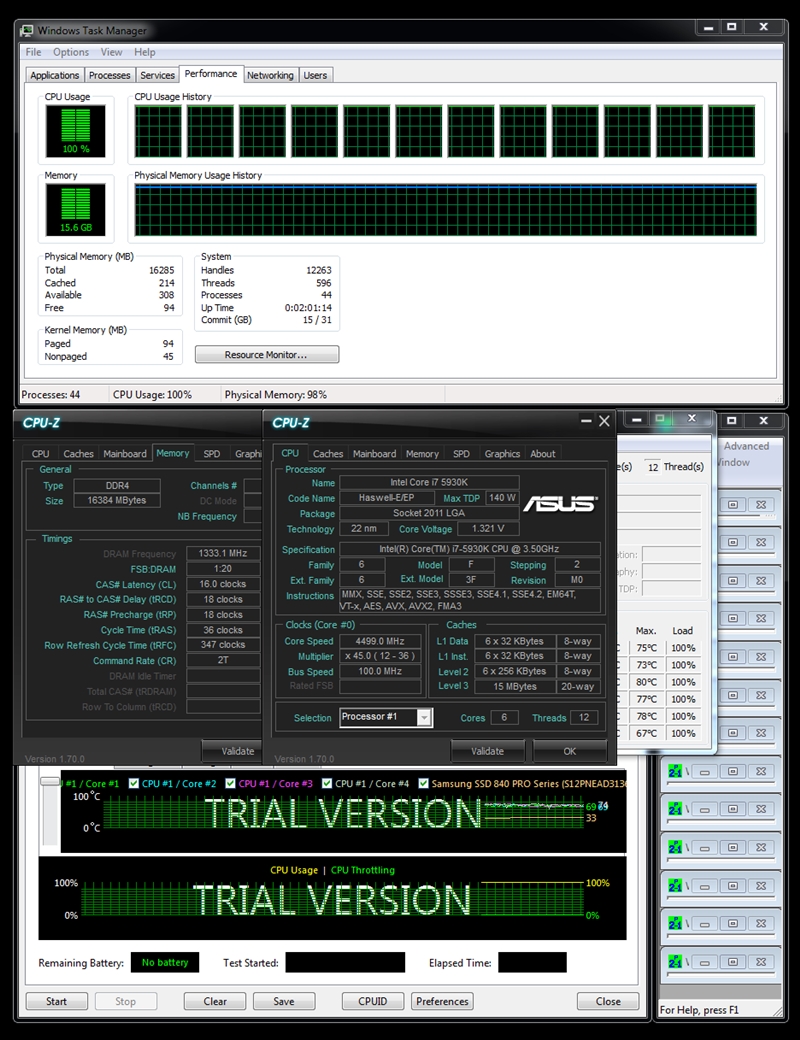Toggle the CPU #1 / Core #4 checkbox
Image resolution: width=800 pixels, height=1040 pixels.
pos(326,784)
